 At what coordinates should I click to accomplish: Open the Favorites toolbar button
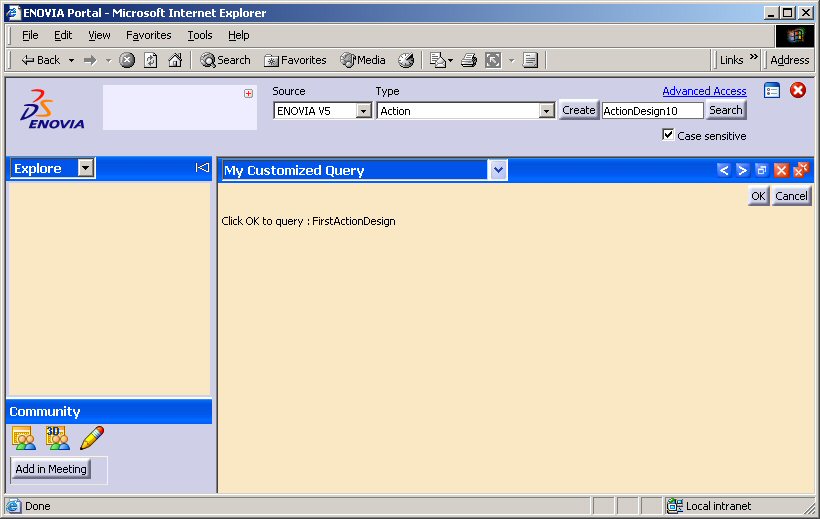pyautogui.click(x=295, y=60)
